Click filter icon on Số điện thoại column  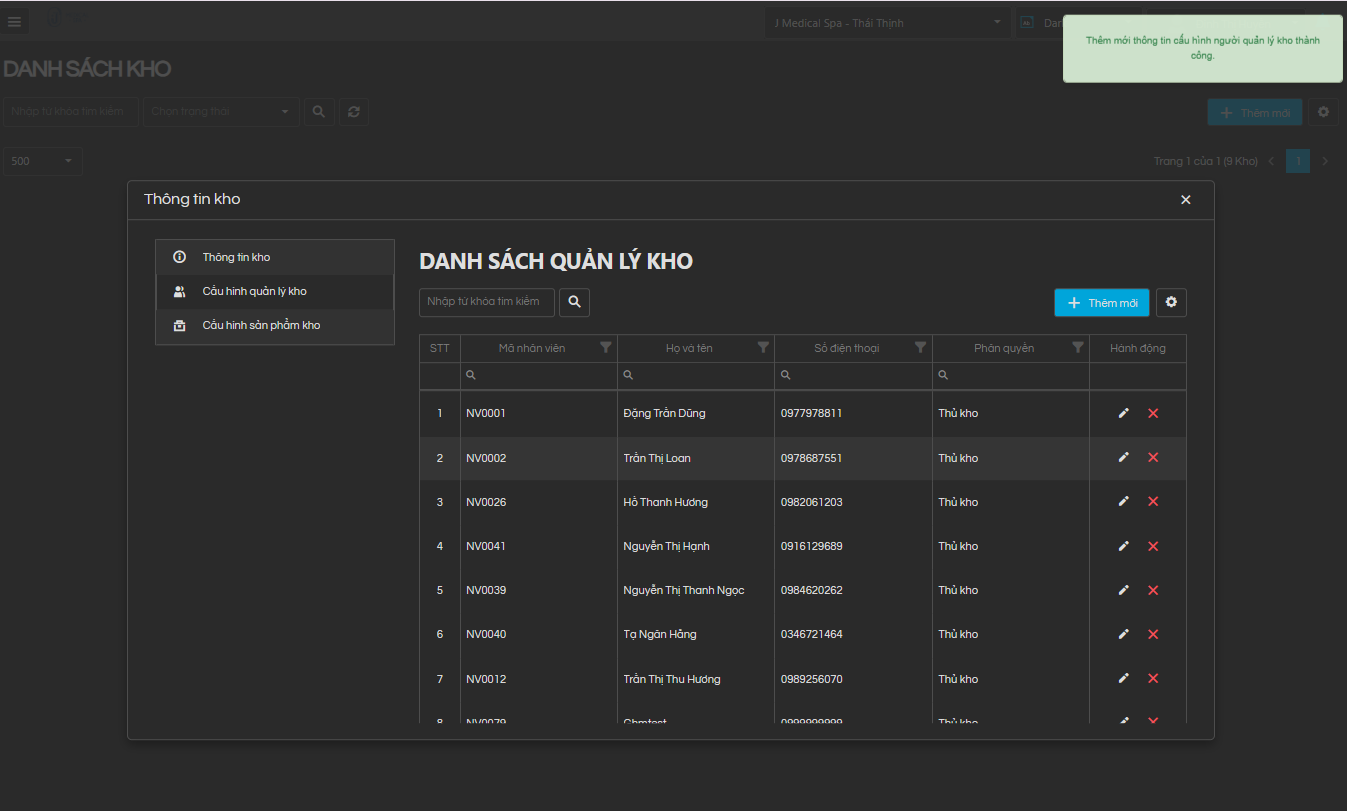pos(920,348)
